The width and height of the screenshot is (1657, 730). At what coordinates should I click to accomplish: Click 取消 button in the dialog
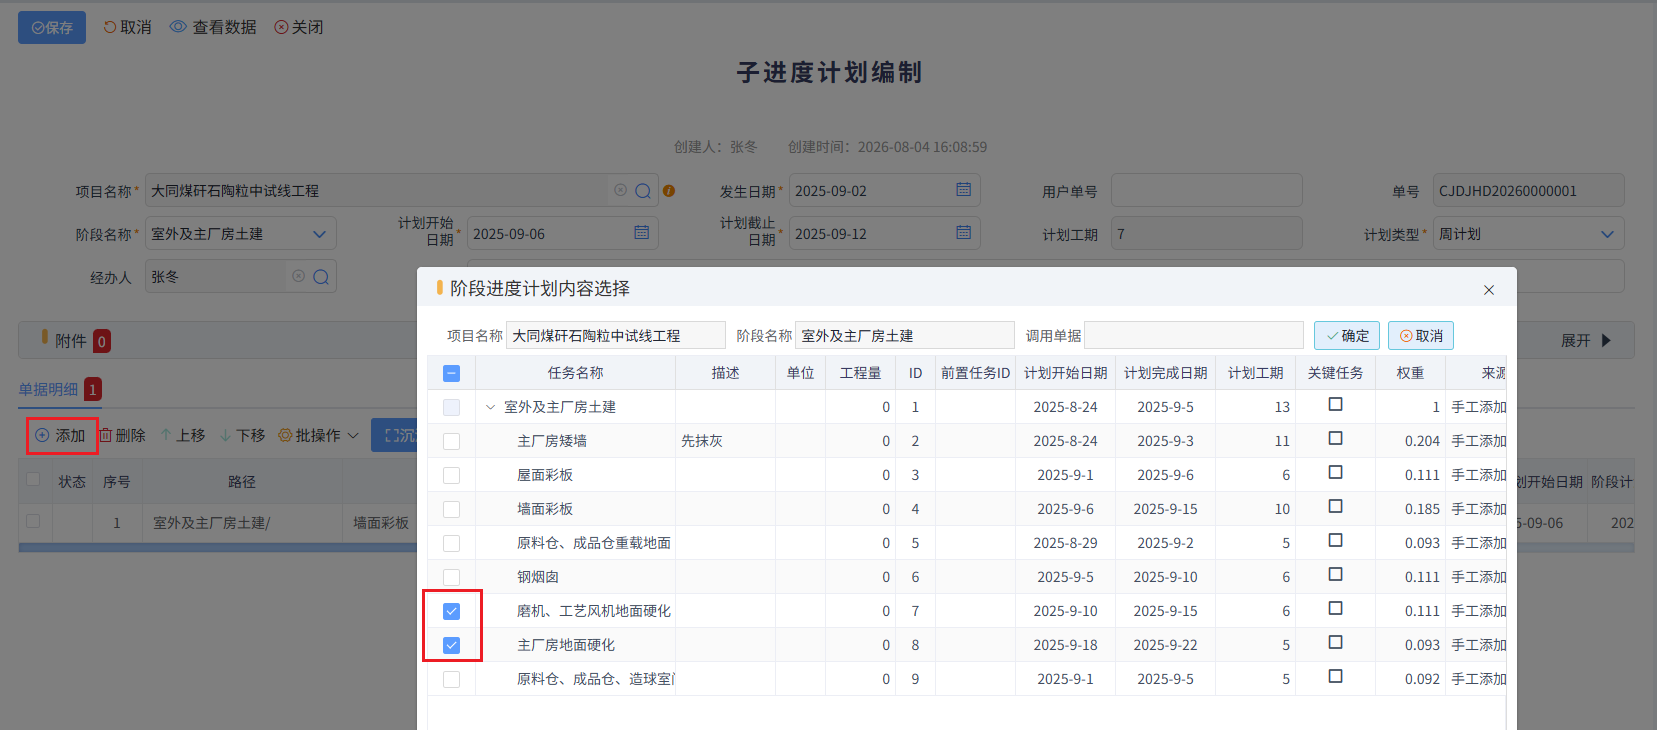[x=1421, y=336]
